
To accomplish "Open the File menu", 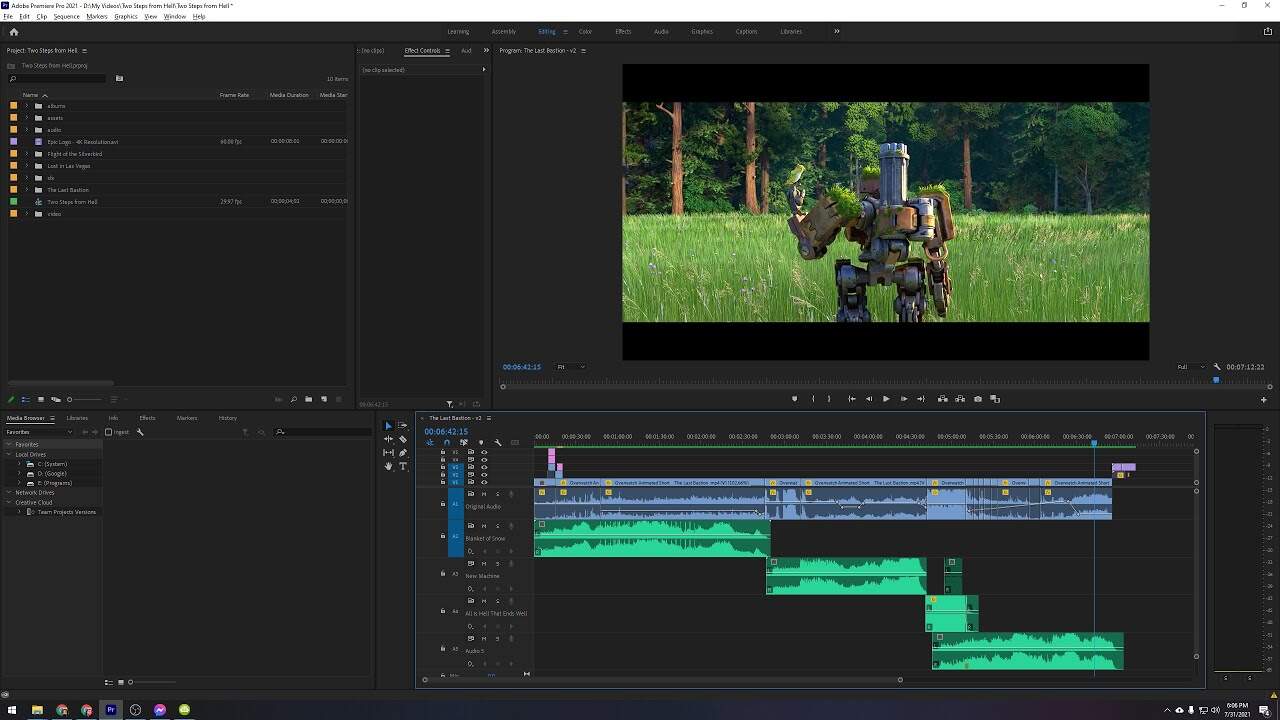I will point(8,17).
